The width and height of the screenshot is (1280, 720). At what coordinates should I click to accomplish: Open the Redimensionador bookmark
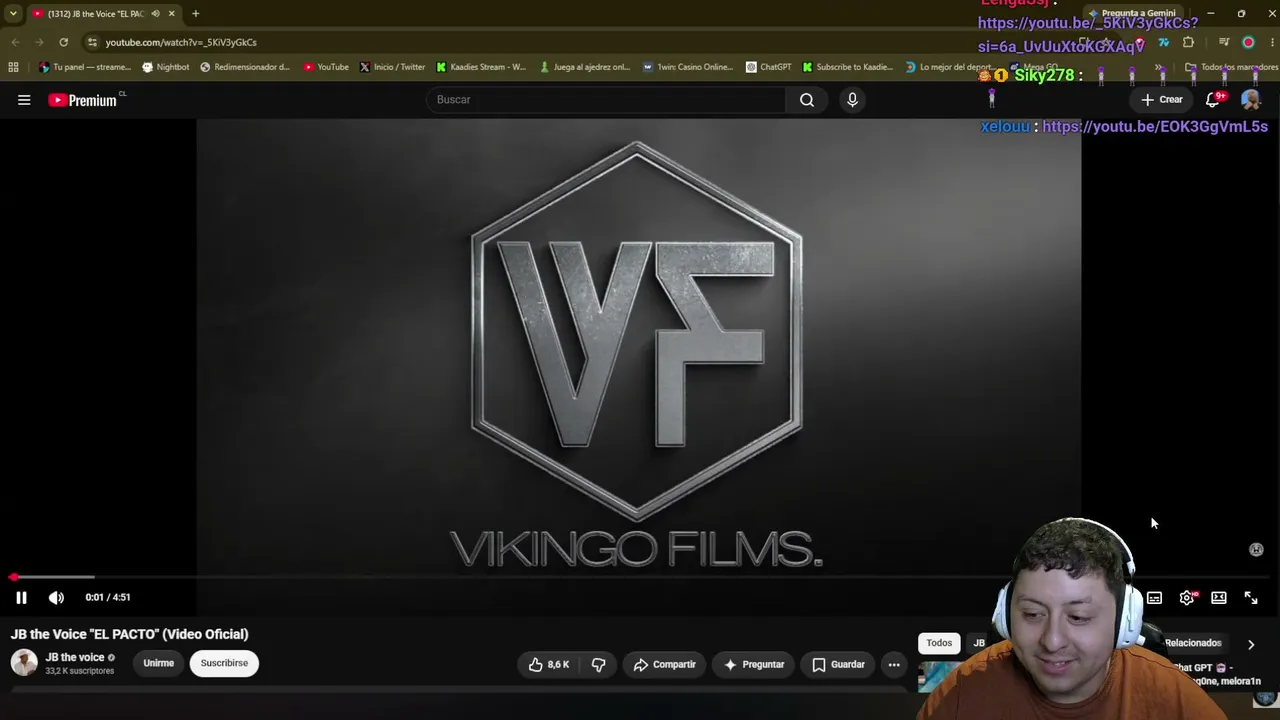click(245, 67)
